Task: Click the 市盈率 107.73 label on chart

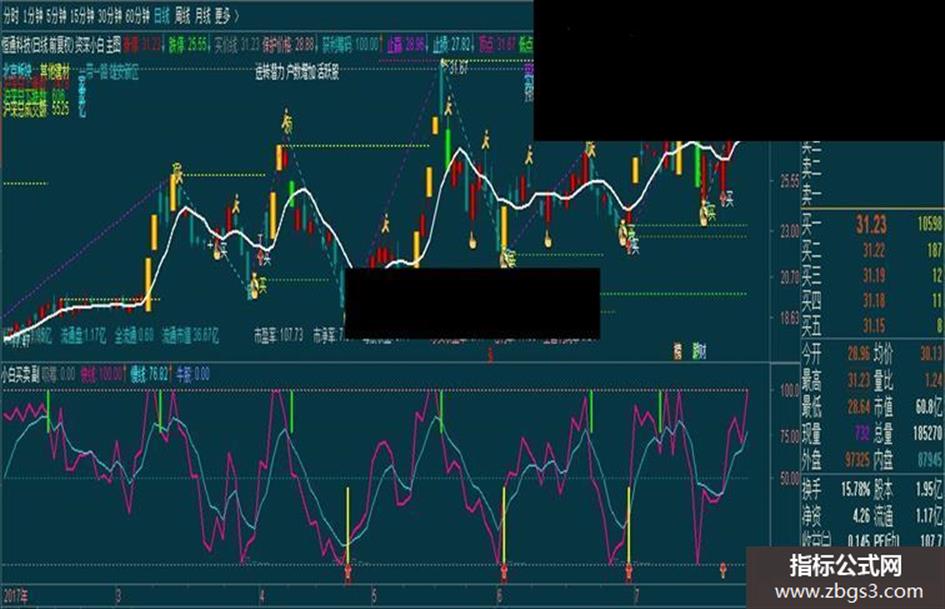Action: tap(278, 335)
